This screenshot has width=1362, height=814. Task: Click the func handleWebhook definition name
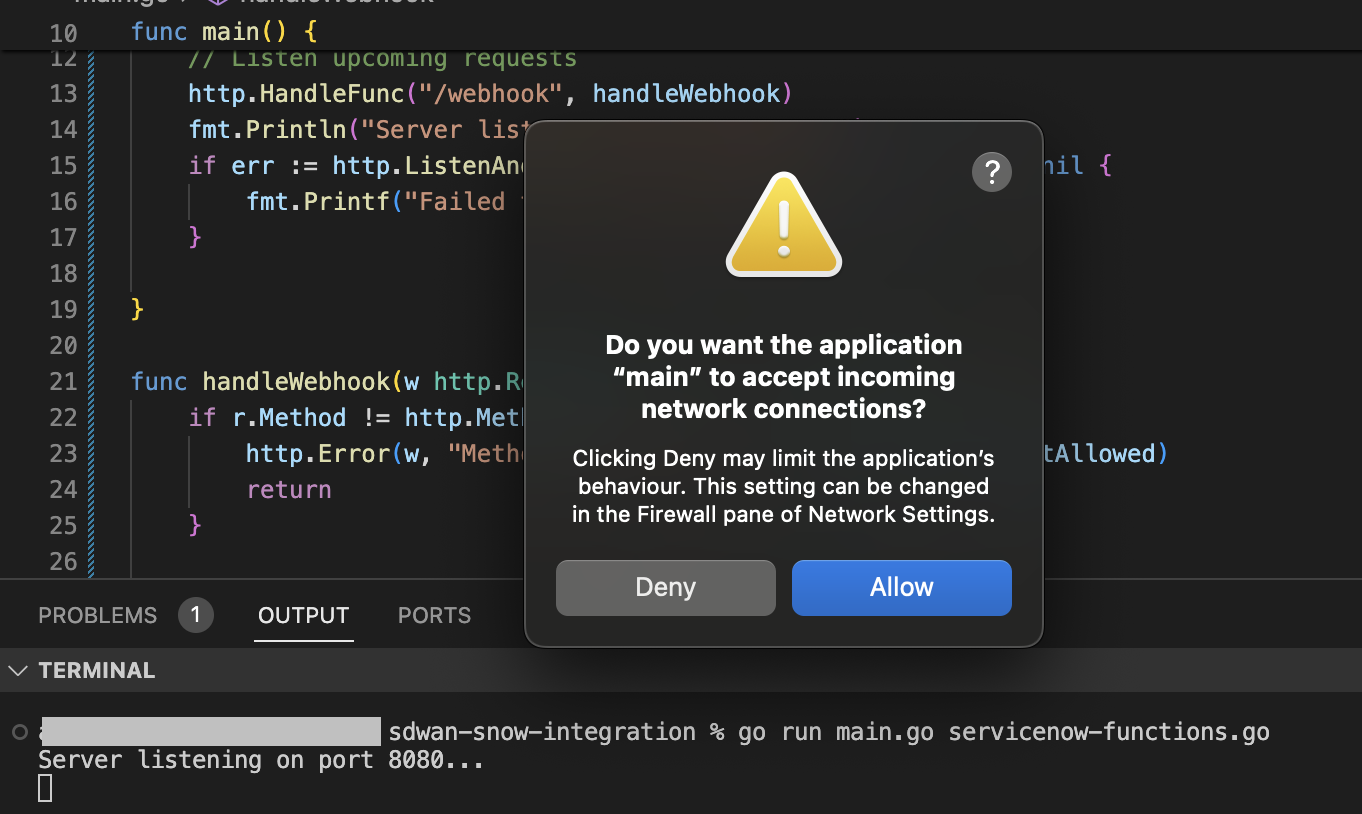pyautogui.click(x=296, y=382)
